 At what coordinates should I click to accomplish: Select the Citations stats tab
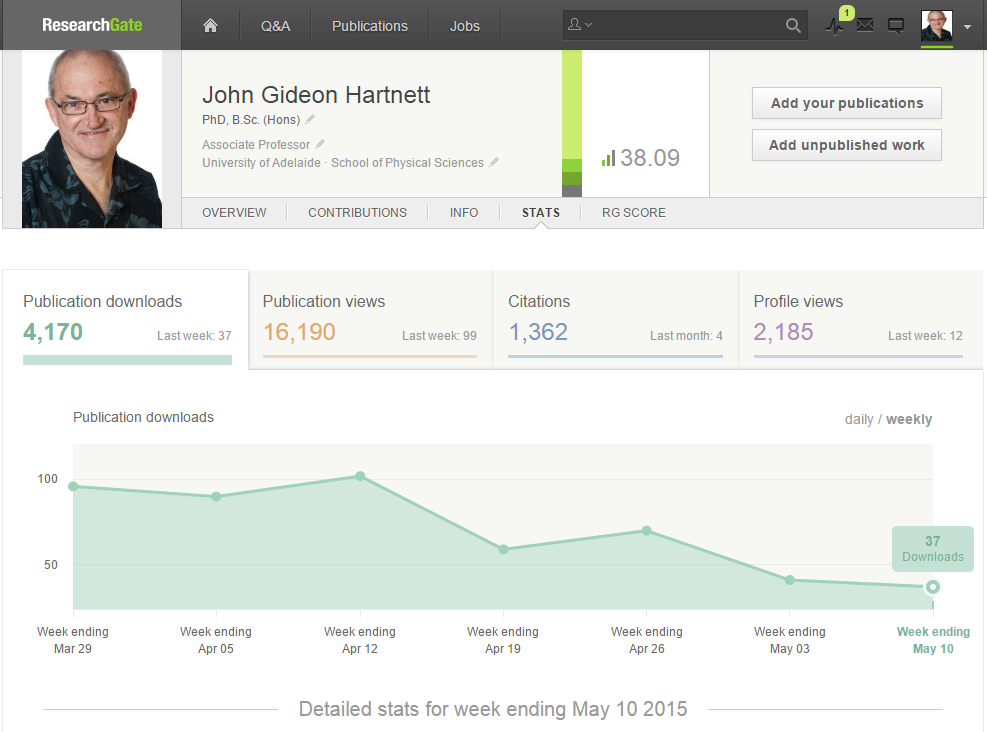tap(614, 318)
